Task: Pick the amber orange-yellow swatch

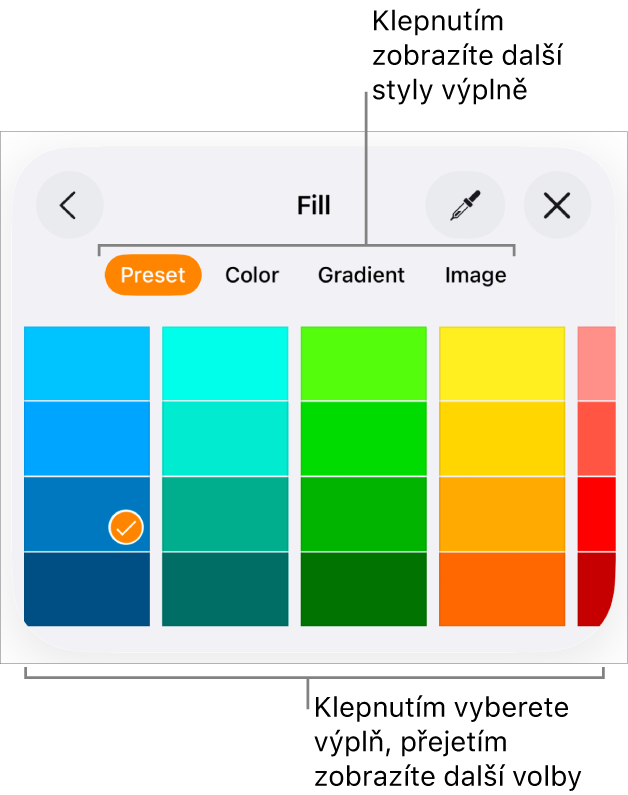Action: pos(502,514)
